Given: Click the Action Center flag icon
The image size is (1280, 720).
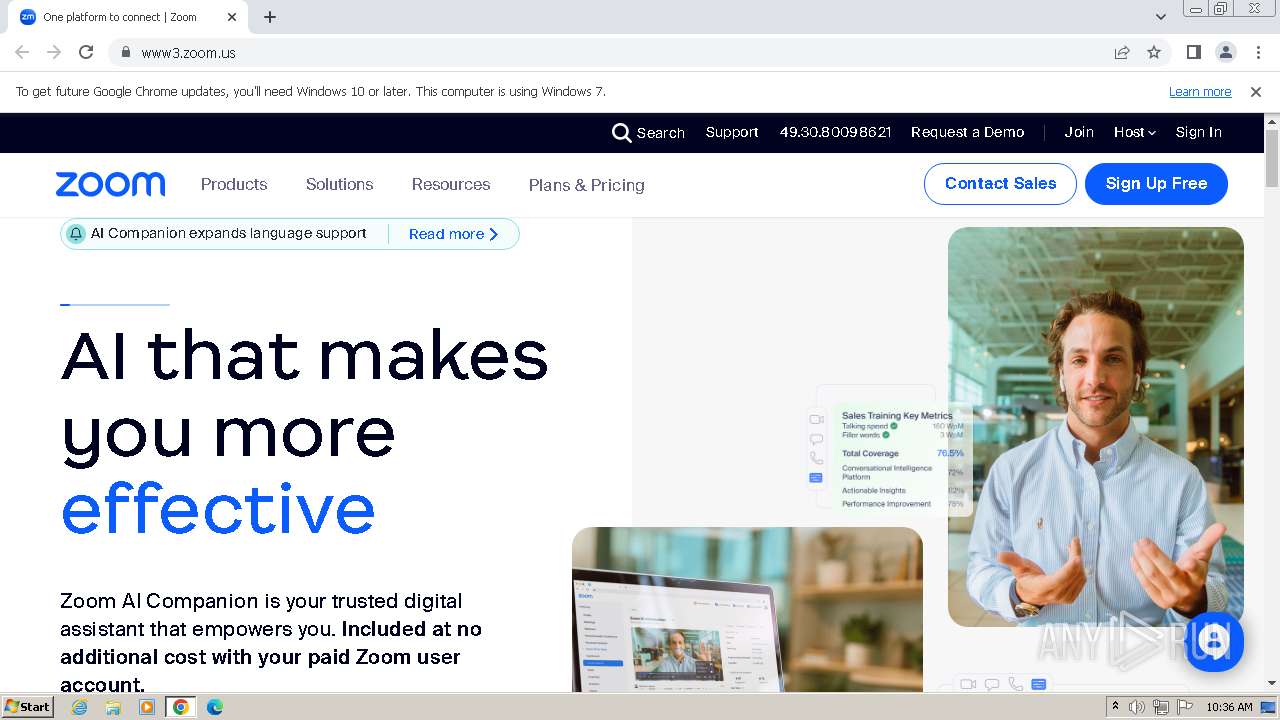Looking at the screenshot, I should tap(1185, 707).
